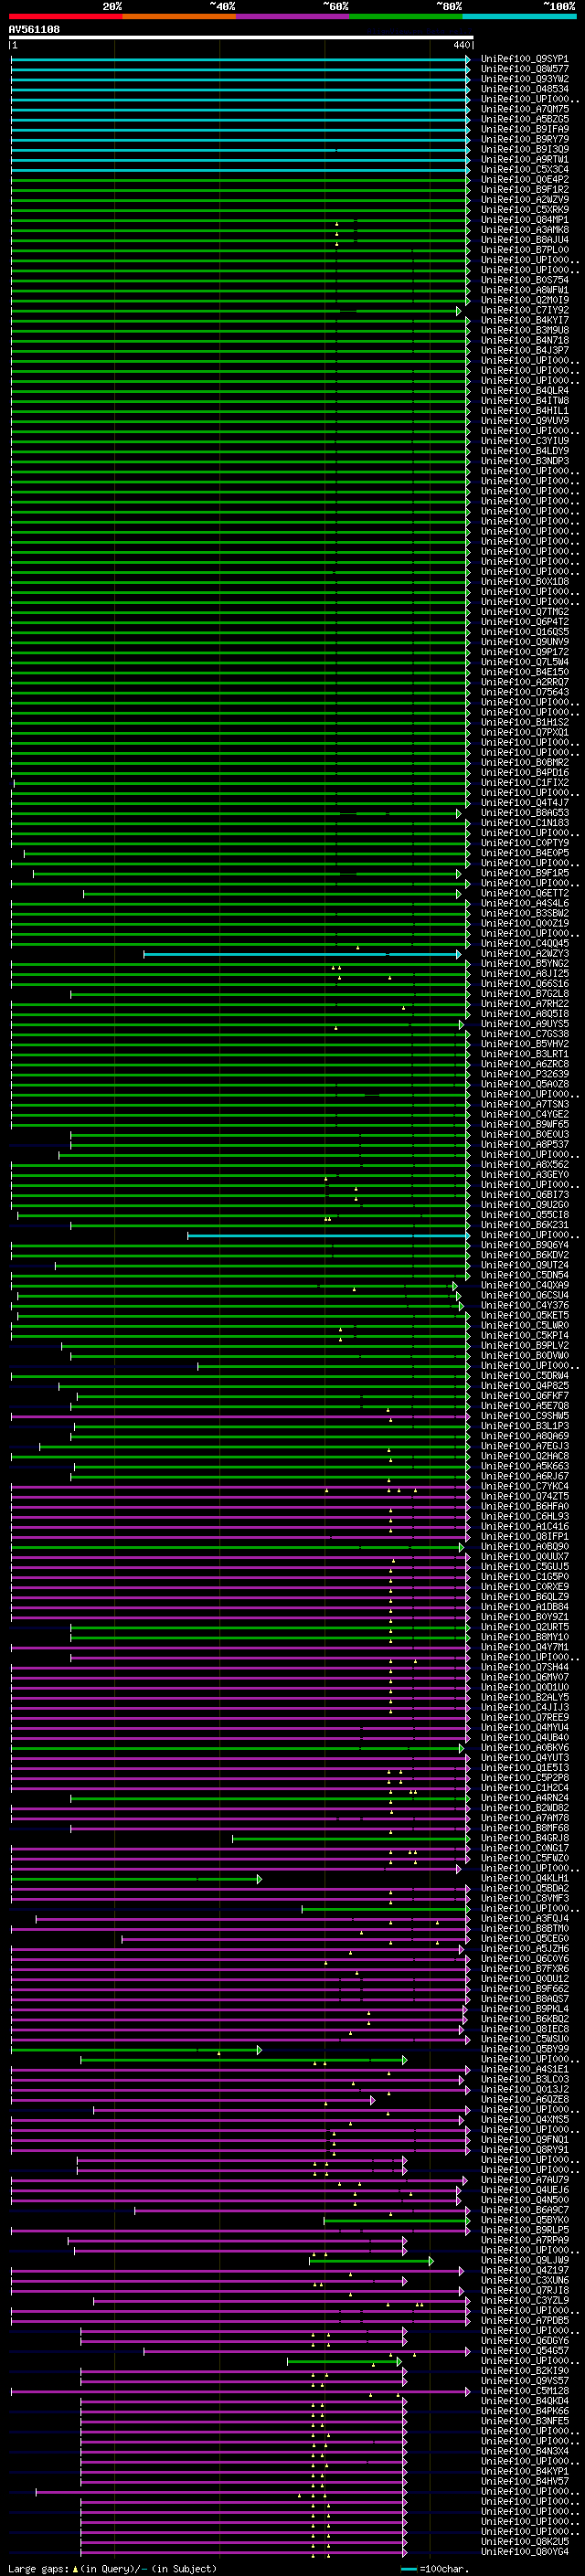Select hit label UniRef100_C5LWR0
The height and width of the screenshot is (2576, 585).
[525, 1325]
